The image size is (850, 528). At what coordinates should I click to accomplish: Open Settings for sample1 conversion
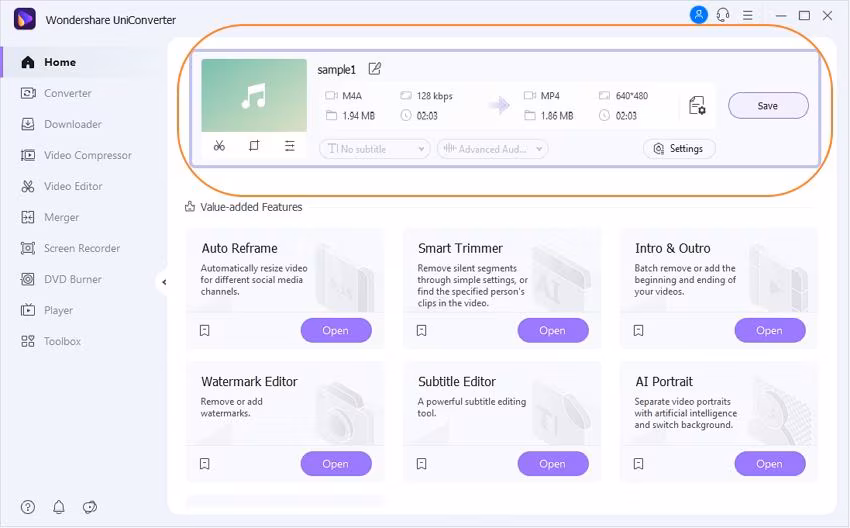(x=679, y=149)
